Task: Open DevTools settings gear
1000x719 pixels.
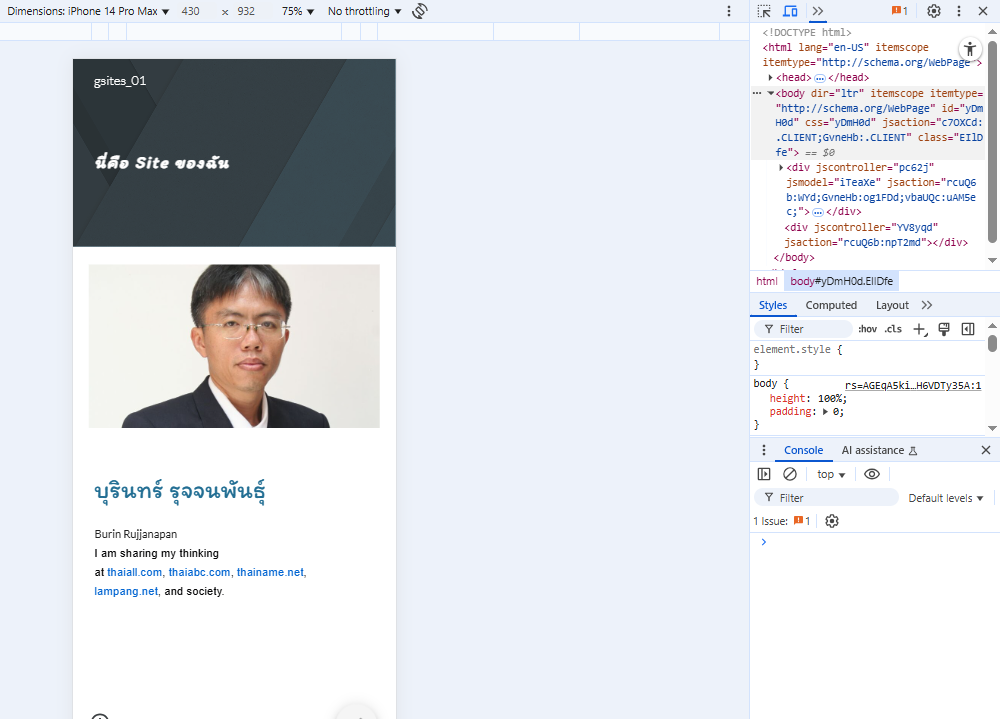Action: (x=933, y=11)
